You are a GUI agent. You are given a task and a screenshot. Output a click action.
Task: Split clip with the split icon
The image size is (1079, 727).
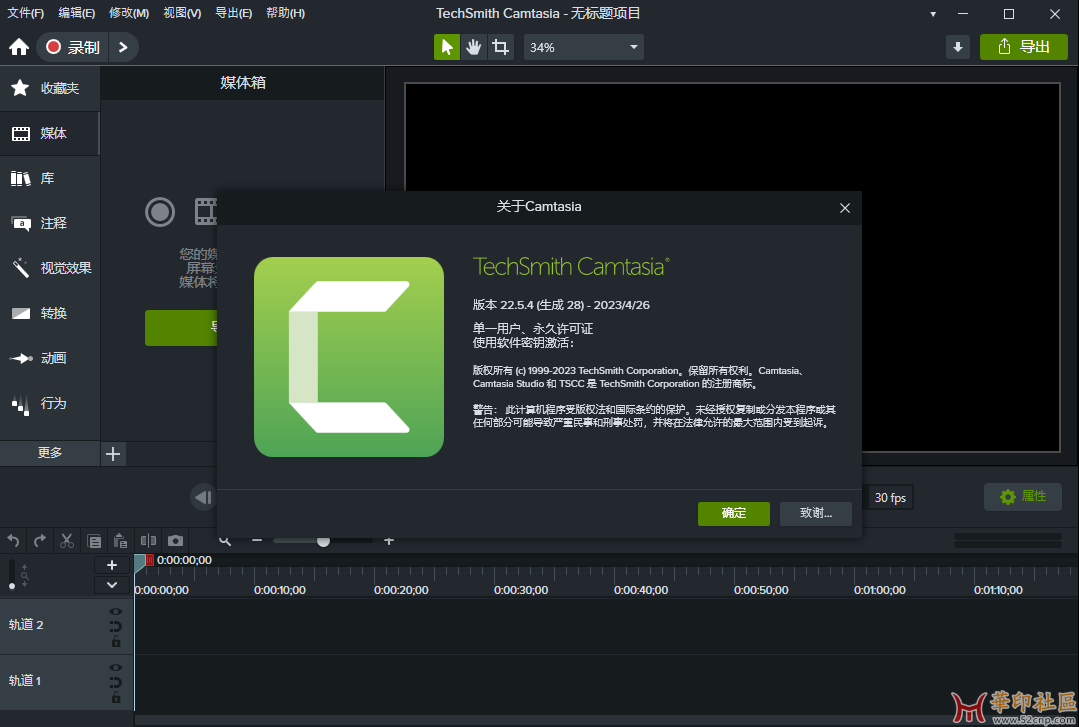tap(148, 540)
